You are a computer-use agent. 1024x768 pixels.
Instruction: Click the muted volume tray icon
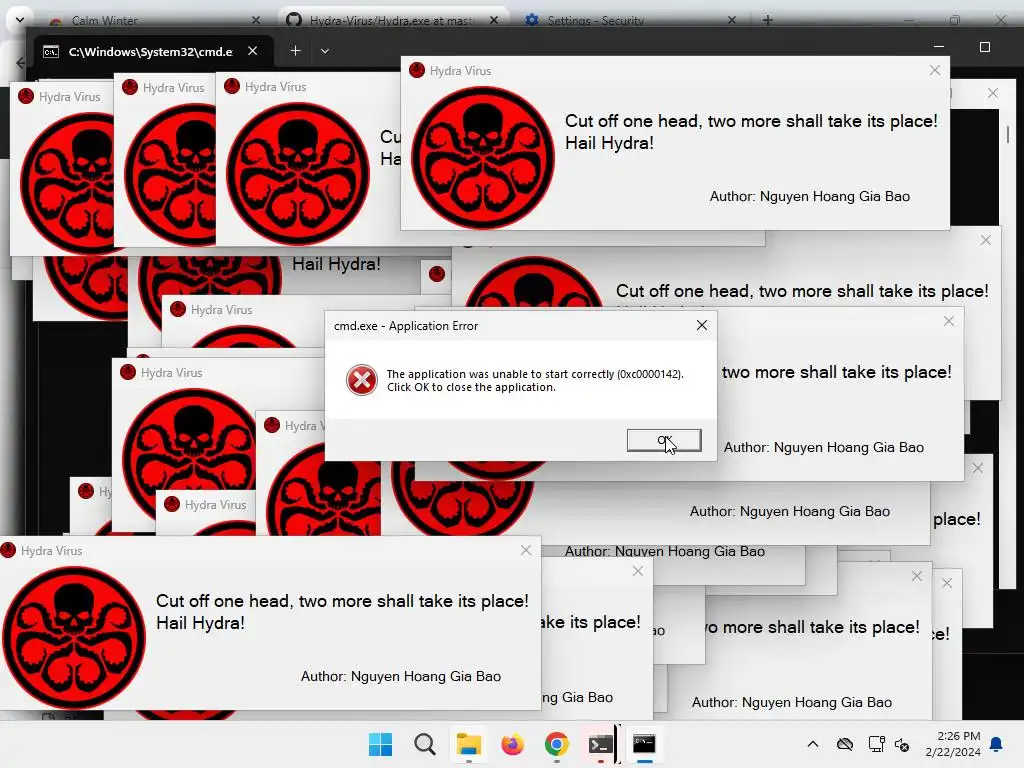point(902,744)
